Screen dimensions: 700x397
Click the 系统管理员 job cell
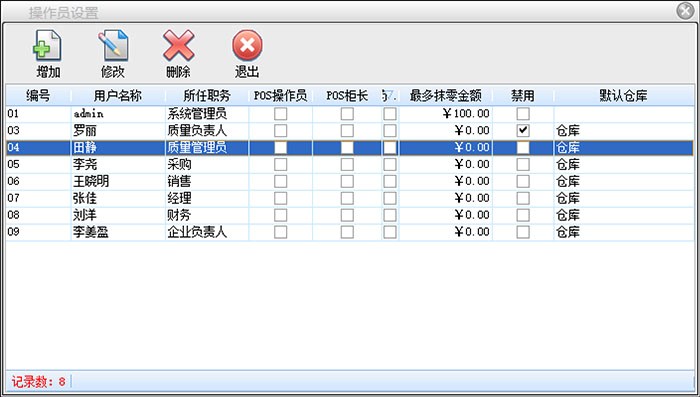click(x=207, y=114)
